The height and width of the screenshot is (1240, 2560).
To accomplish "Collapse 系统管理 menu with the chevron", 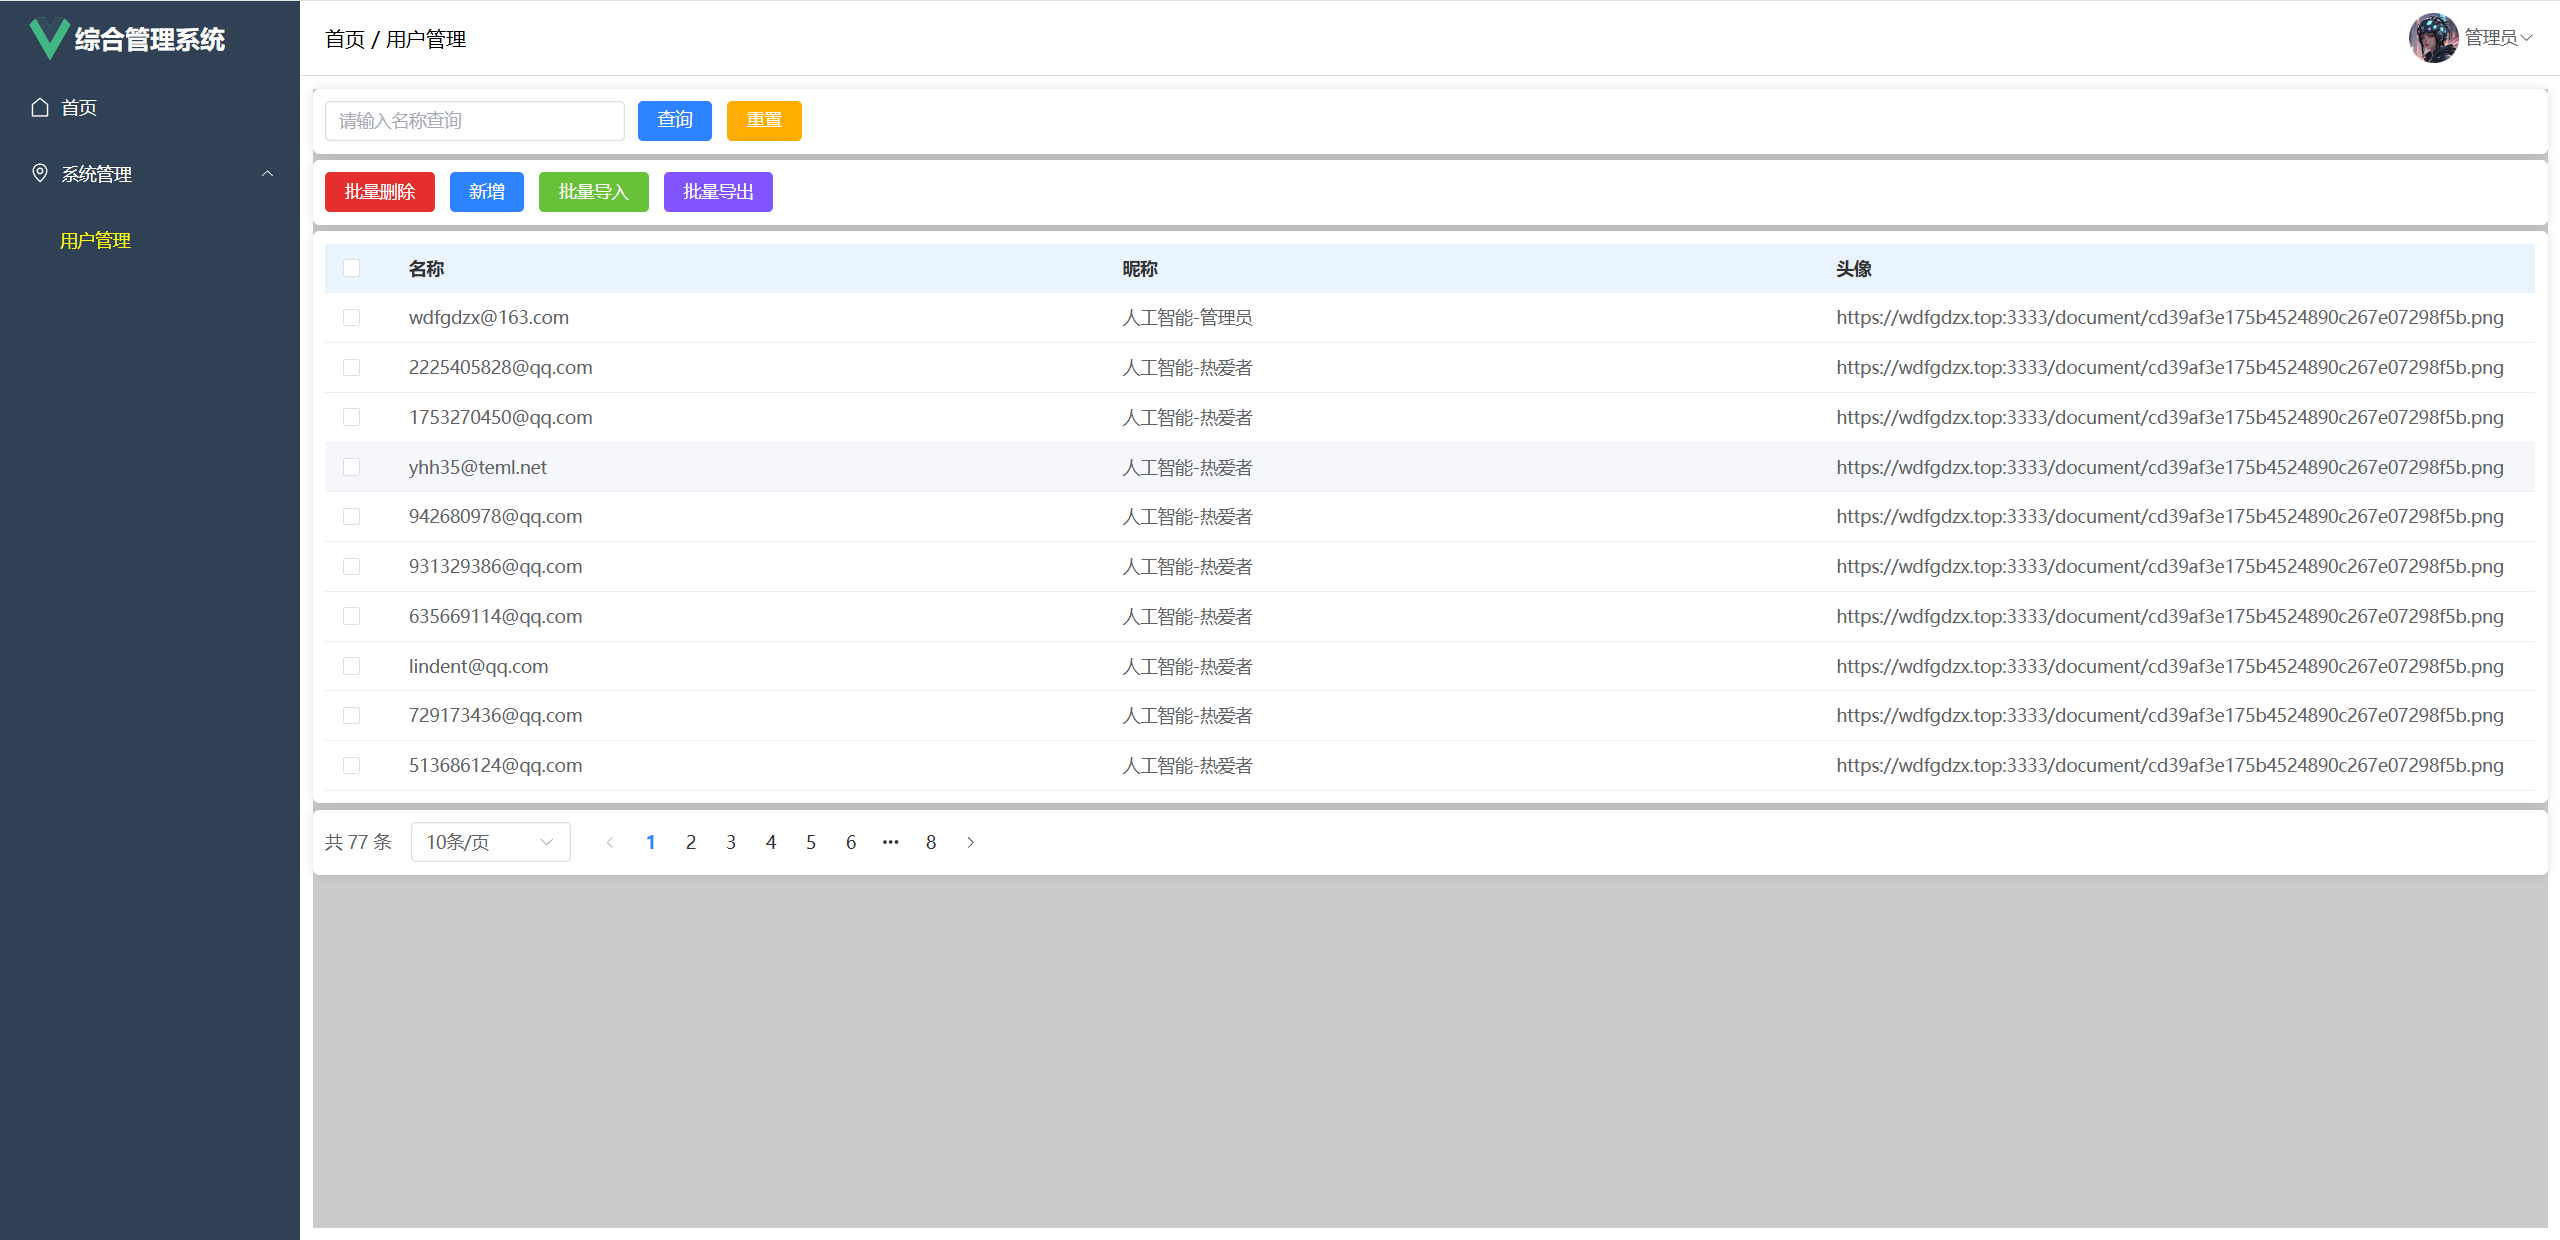I will [x=267, y=173].
